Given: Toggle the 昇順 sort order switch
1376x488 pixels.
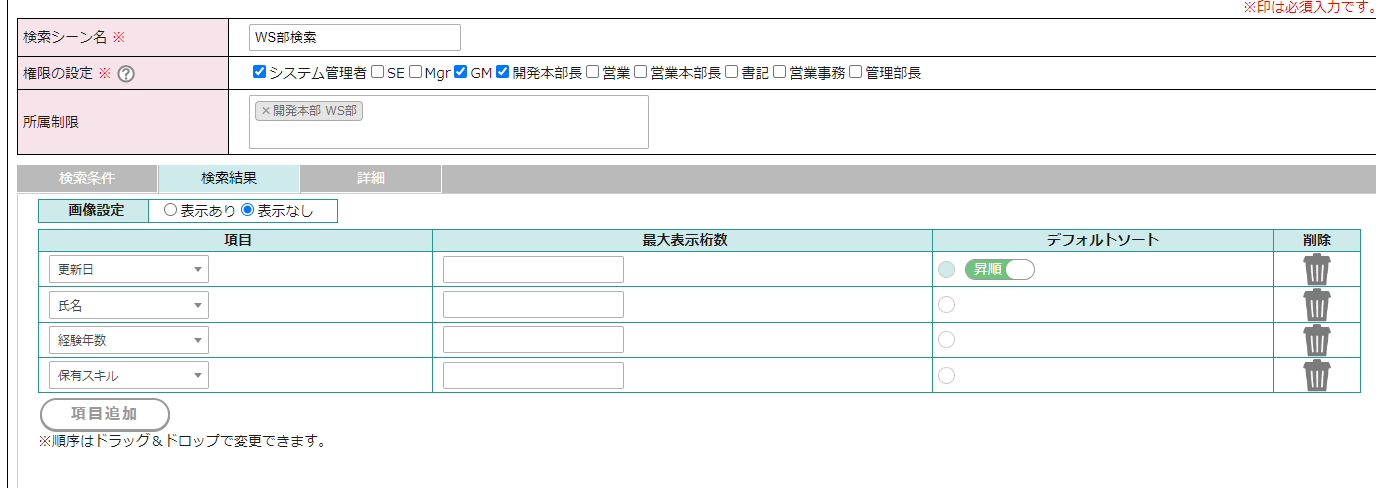Looking at the screenshot, I should tap(999, 269).
